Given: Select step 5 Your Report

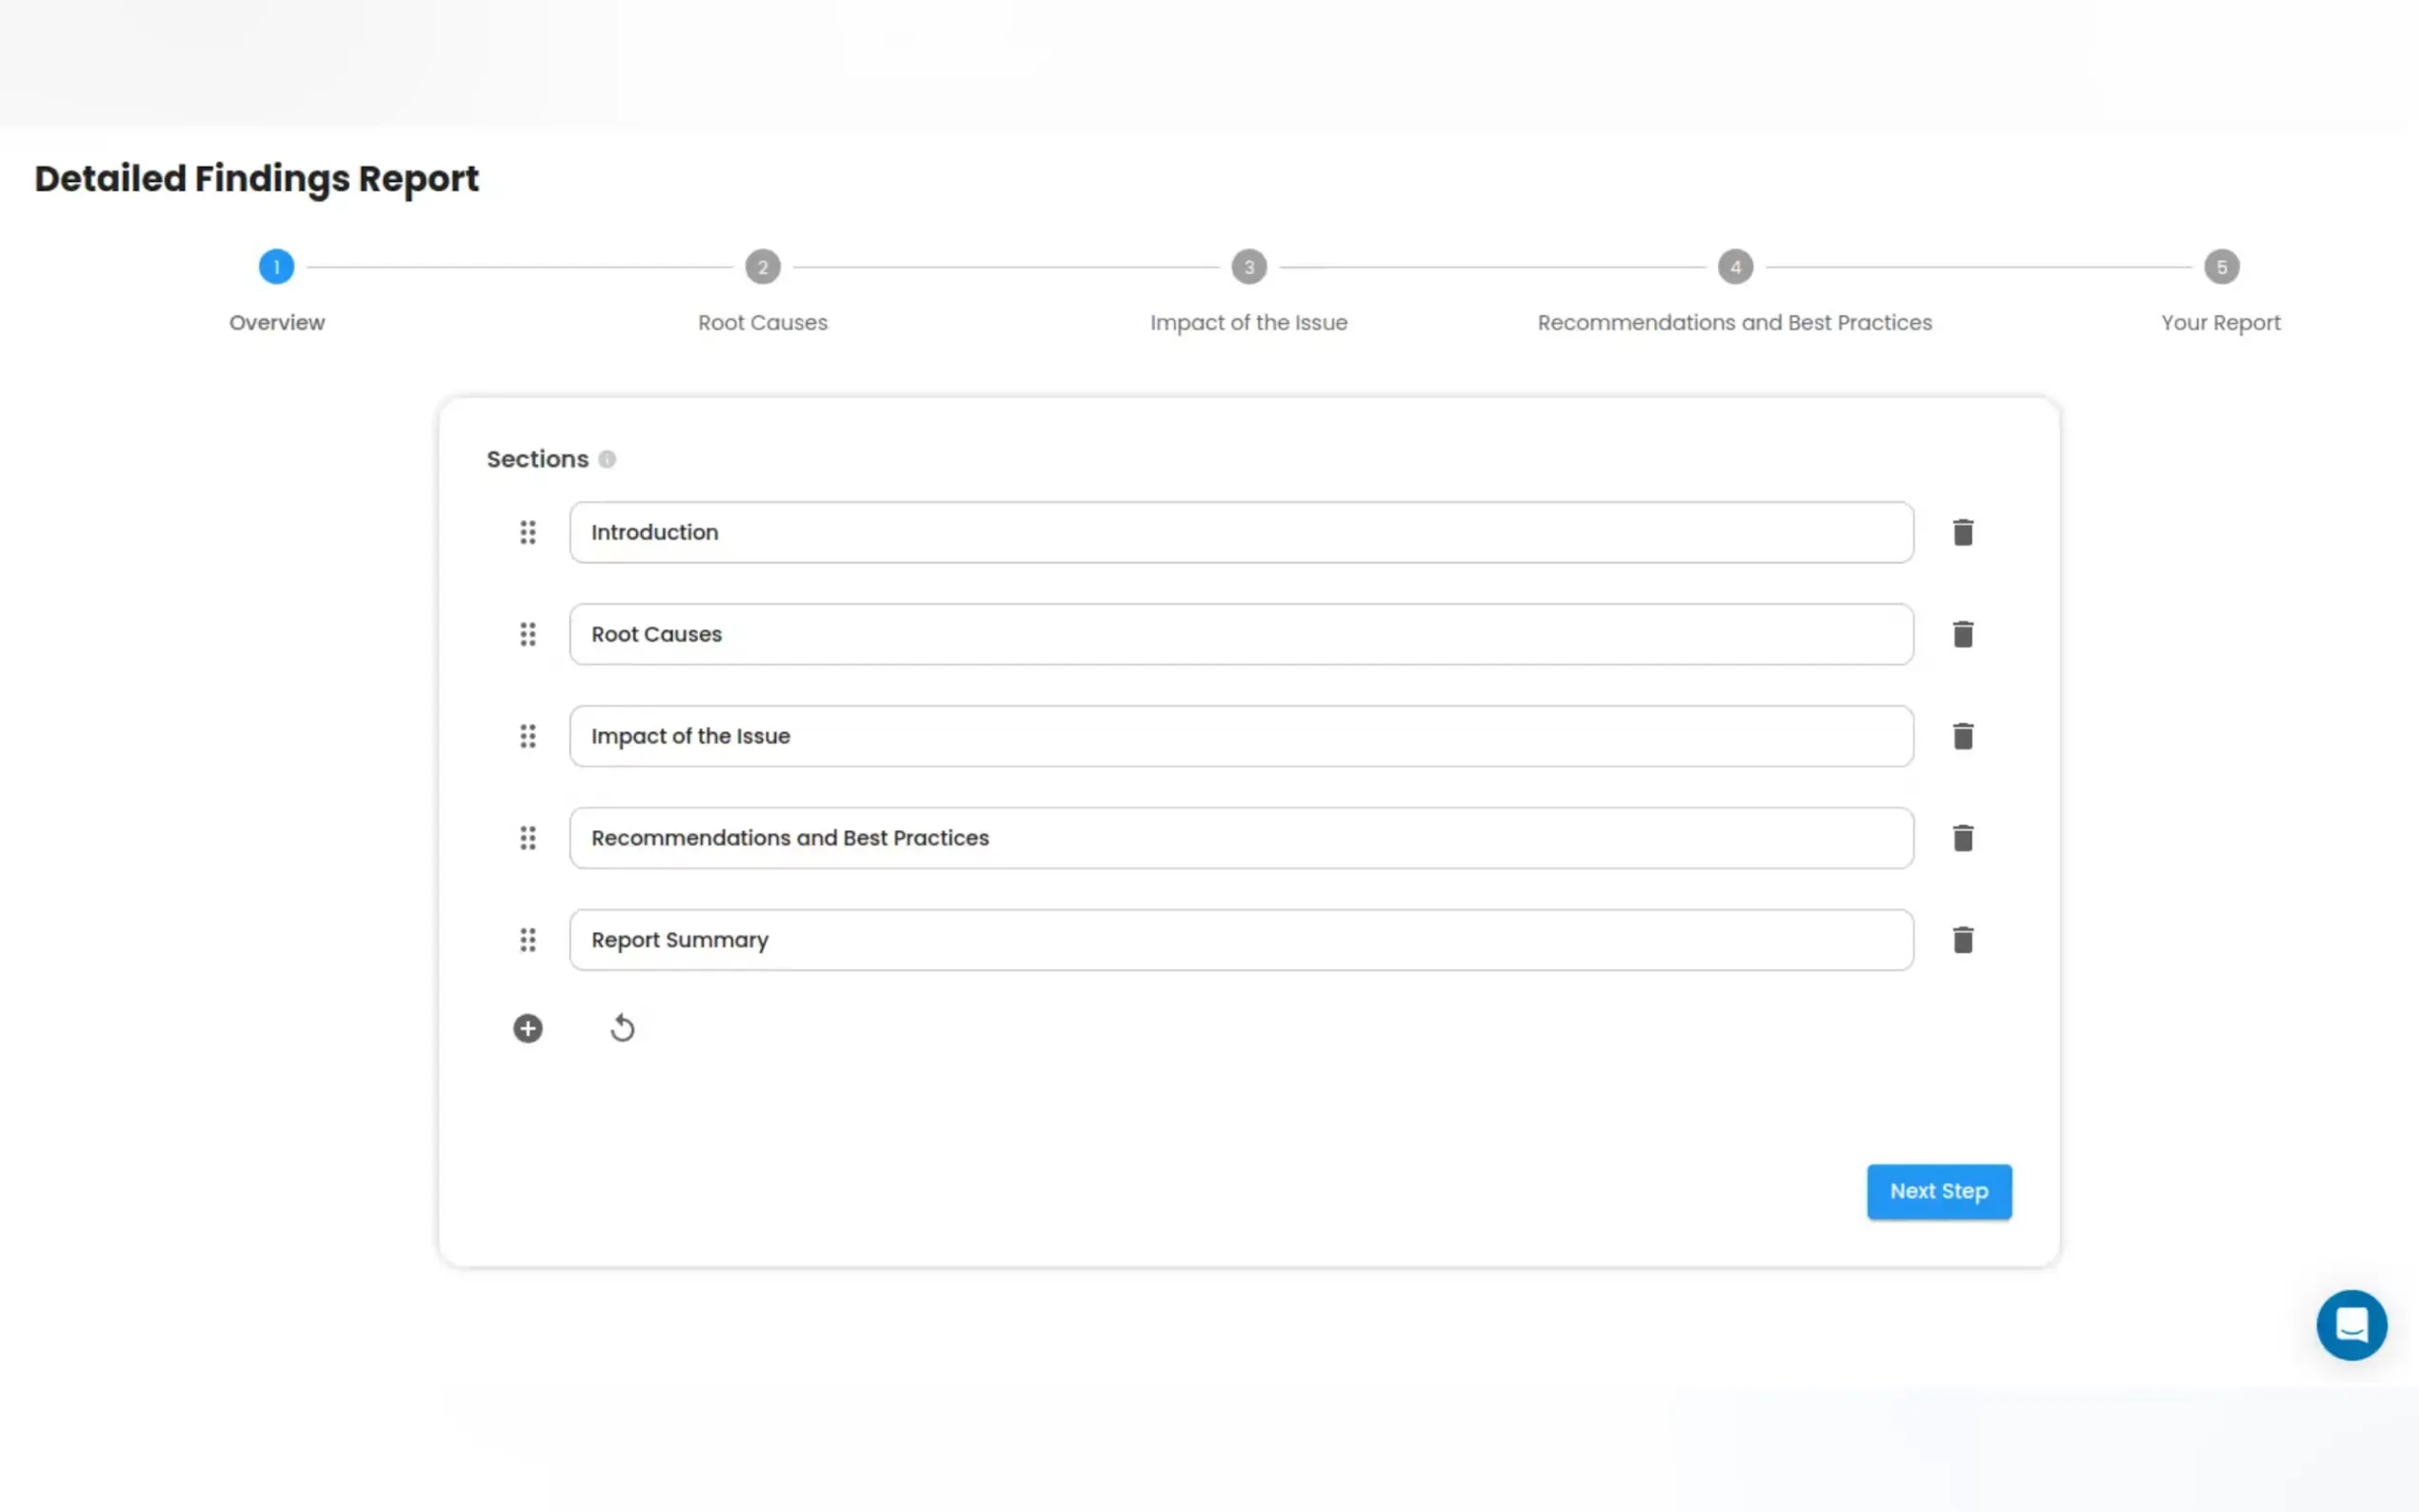Looking at the screenshot, I should click(2221, 267).
